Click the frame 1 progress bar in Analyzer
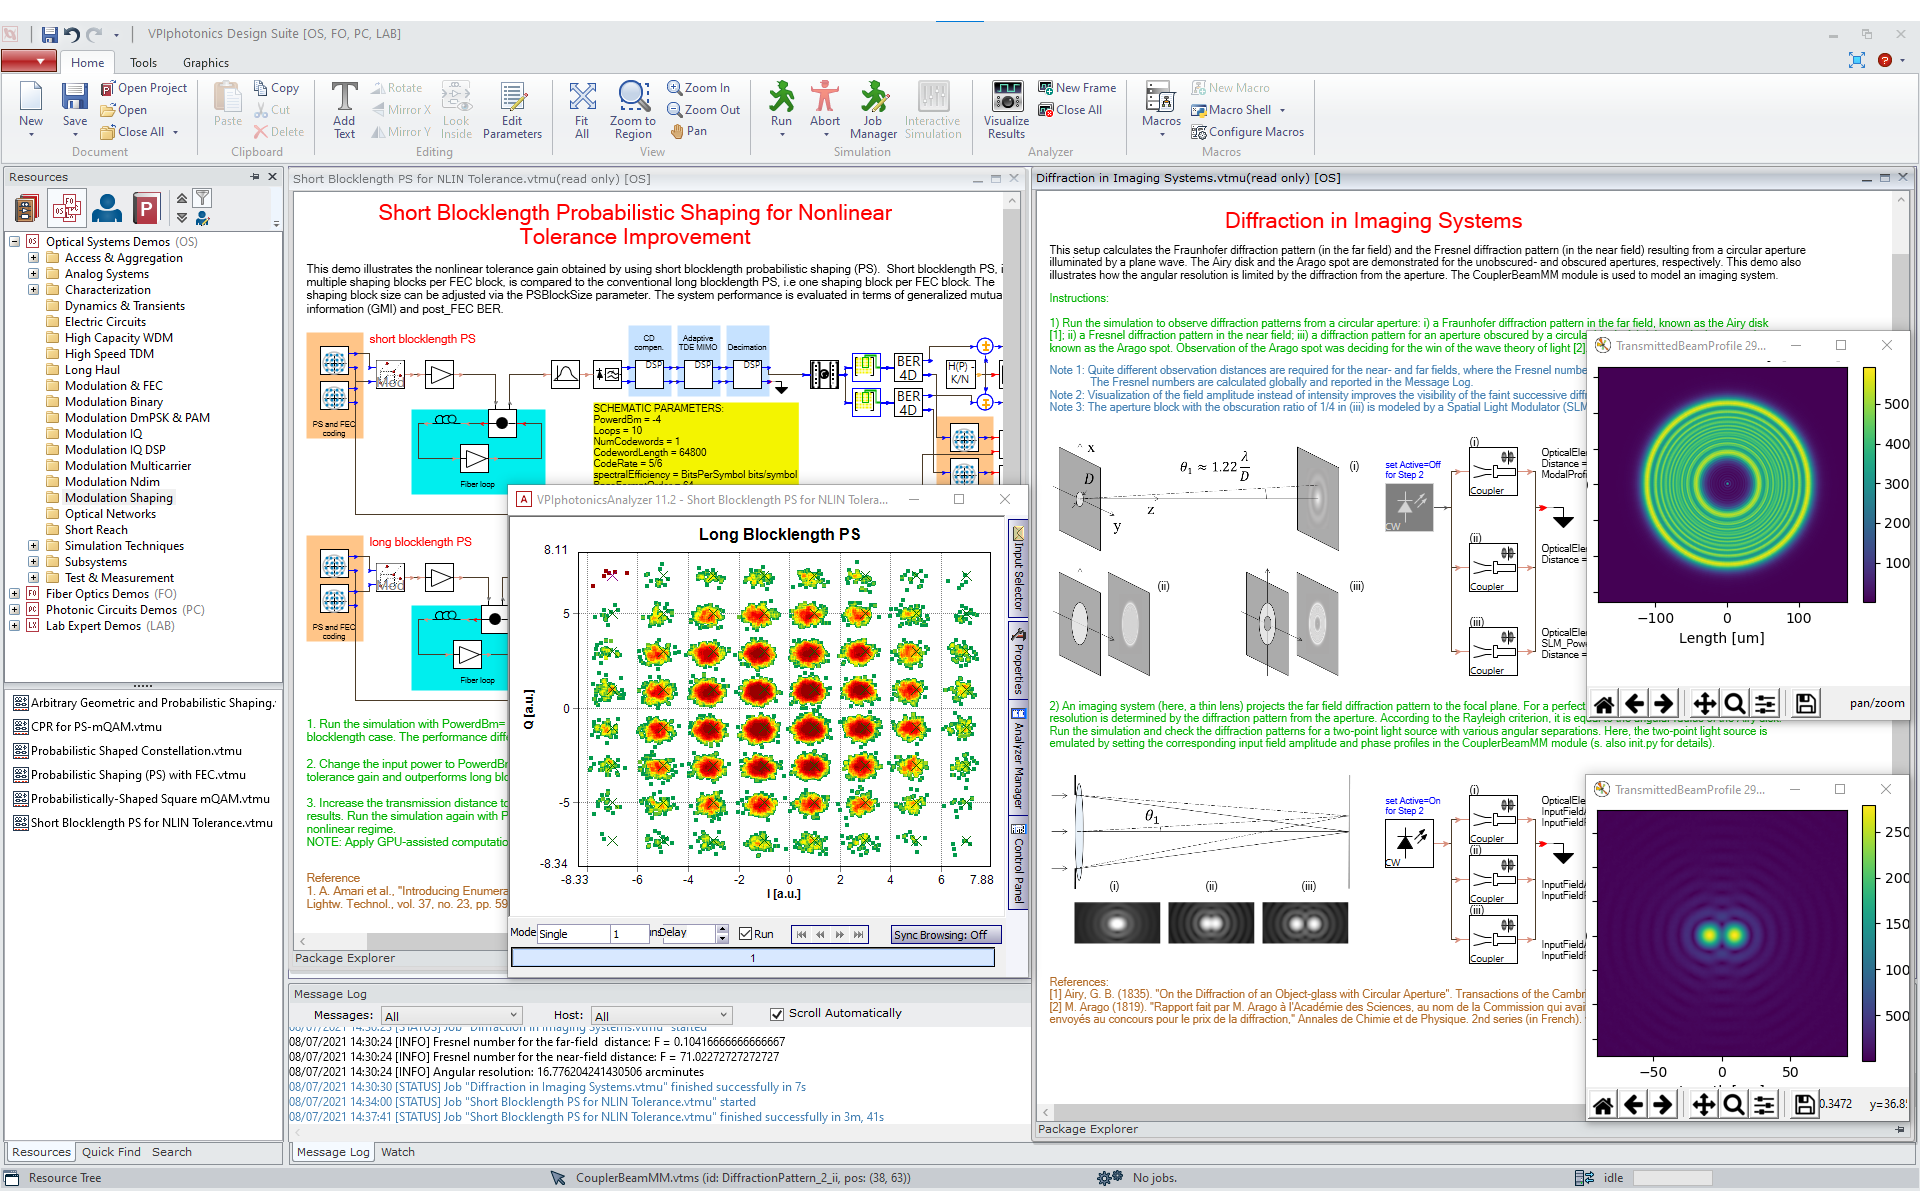This screenshot has width=1920, height=1191. 753,958
